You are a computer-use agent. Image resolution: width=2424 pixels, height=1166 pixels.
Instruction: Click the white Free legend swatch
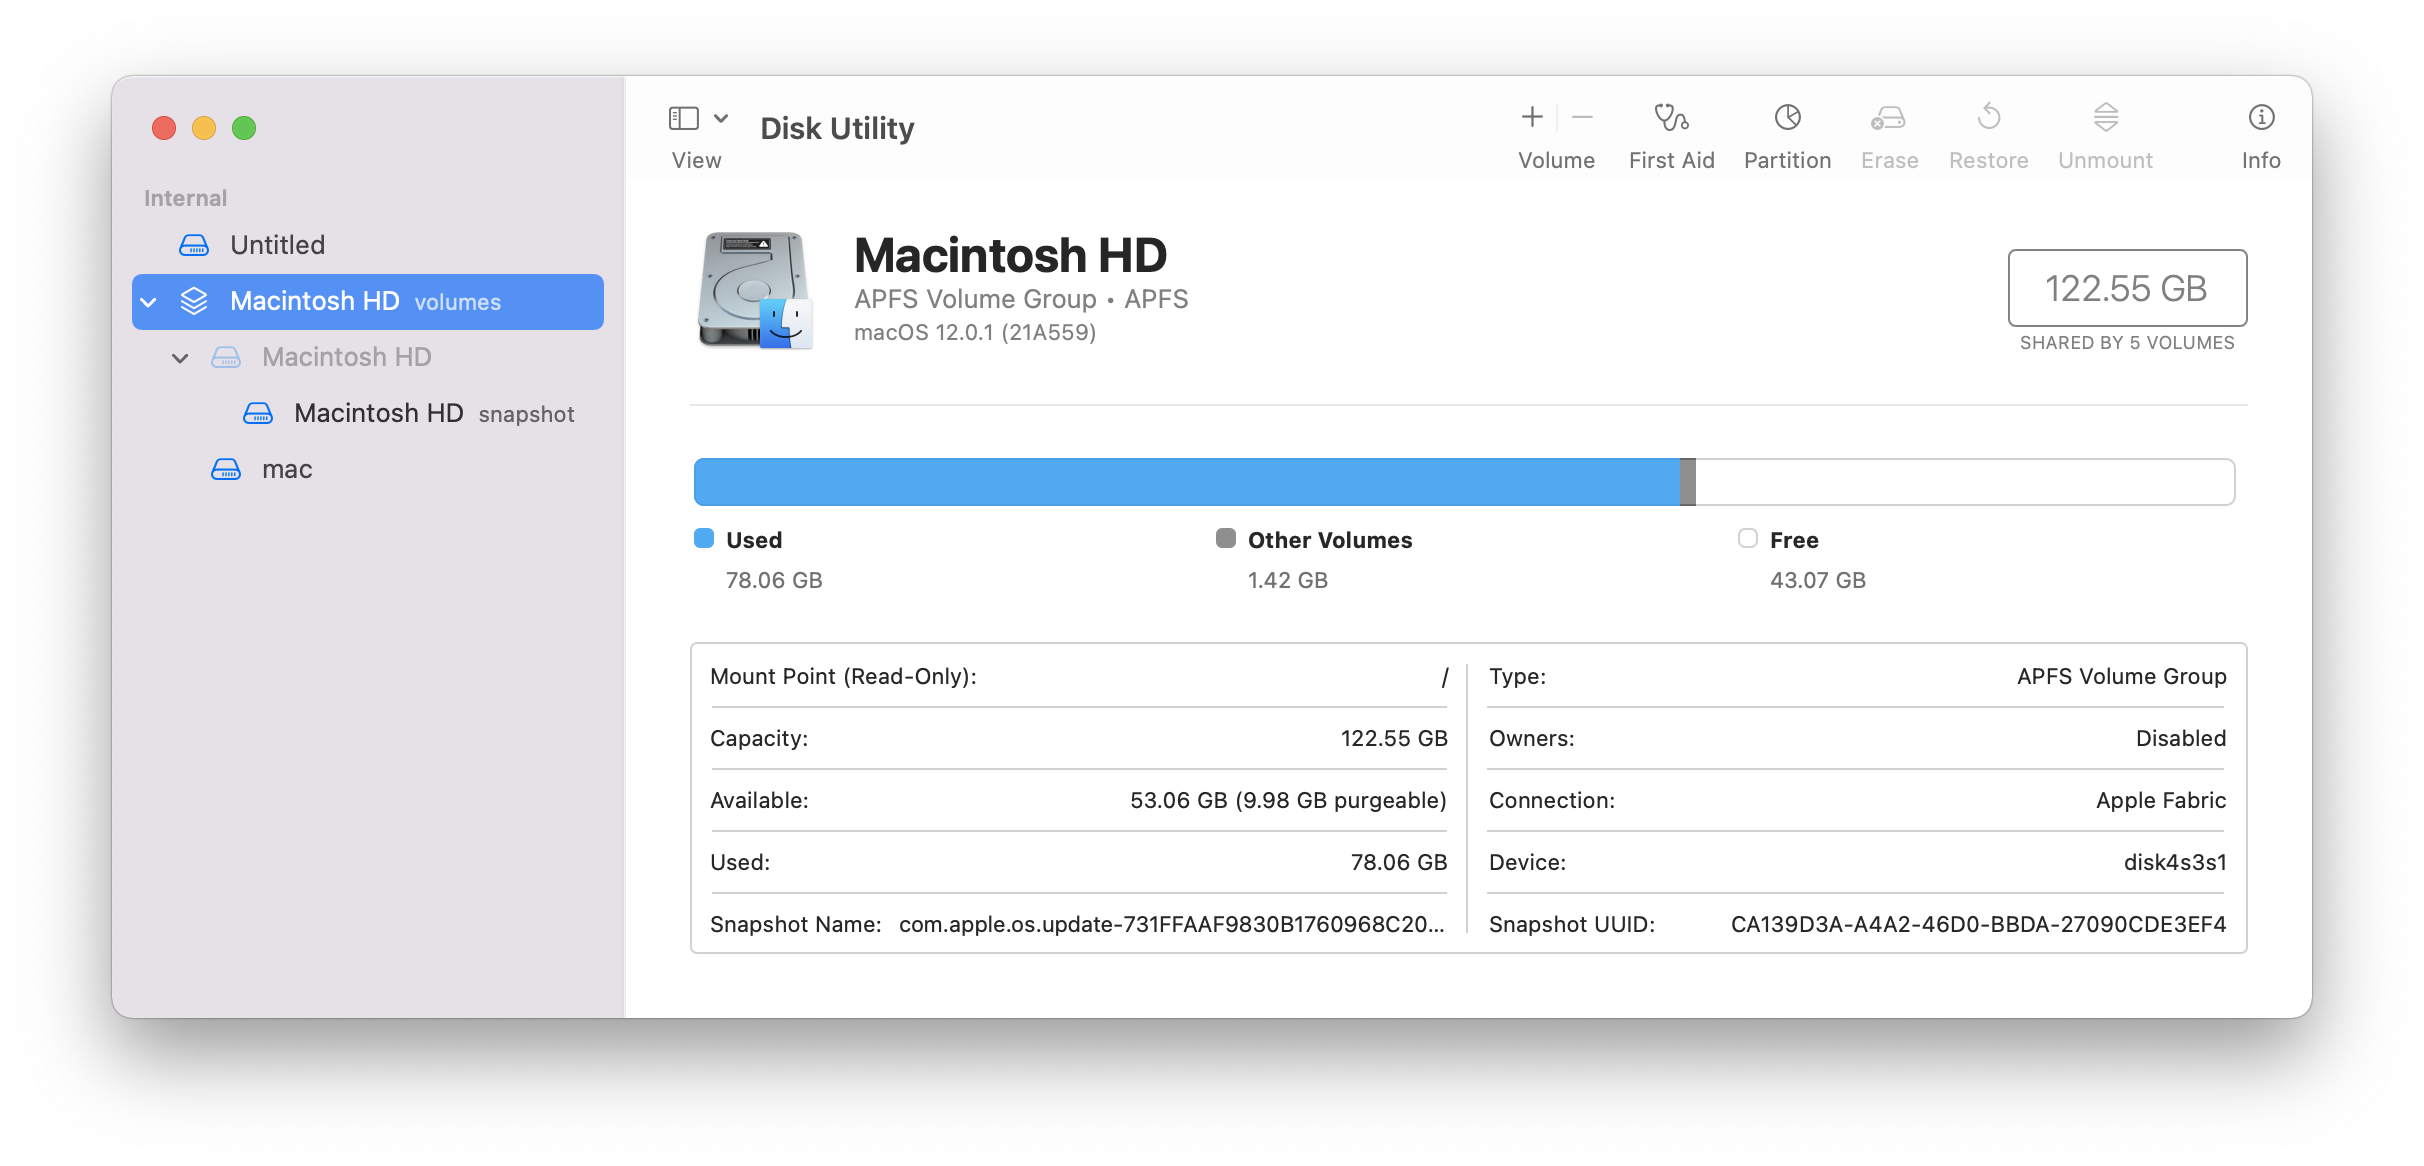pyautogui.click(x=1747, y=539)
